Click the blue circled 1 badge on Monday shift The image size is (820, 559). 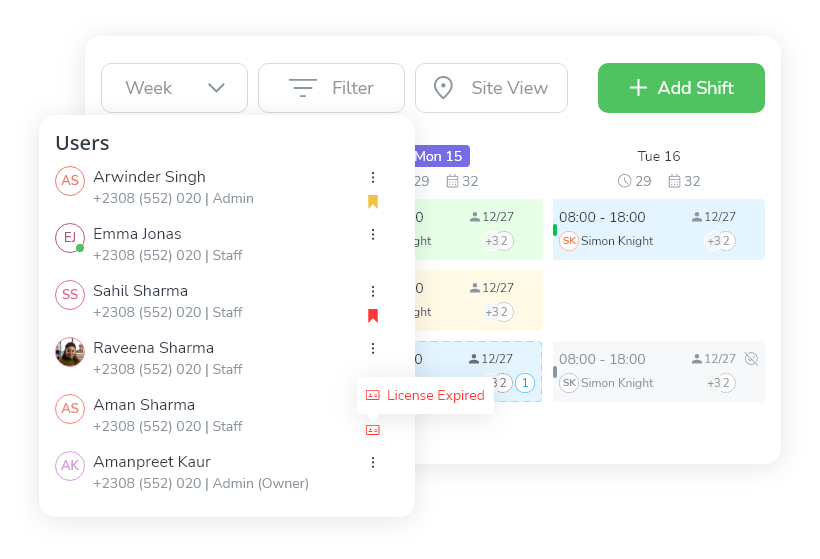click(x=526, y=383)
